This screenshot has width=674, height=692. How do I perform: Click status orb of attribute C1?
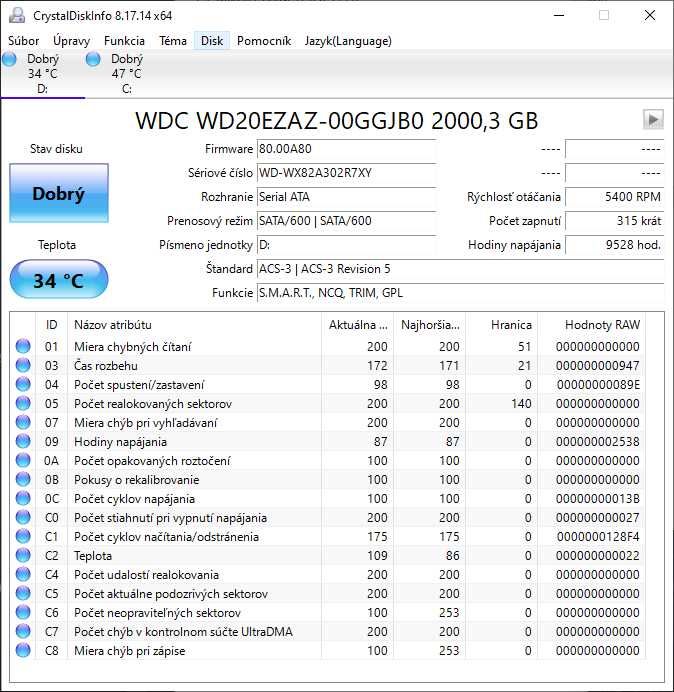(23, 537)
